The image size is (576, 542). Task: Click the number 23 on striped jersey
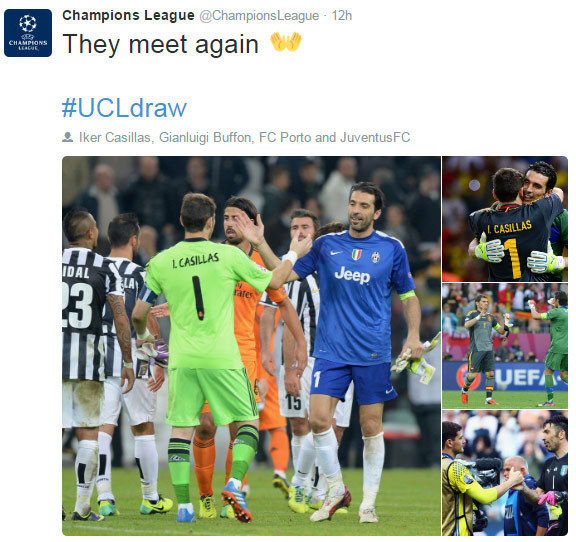click(78, 305)
